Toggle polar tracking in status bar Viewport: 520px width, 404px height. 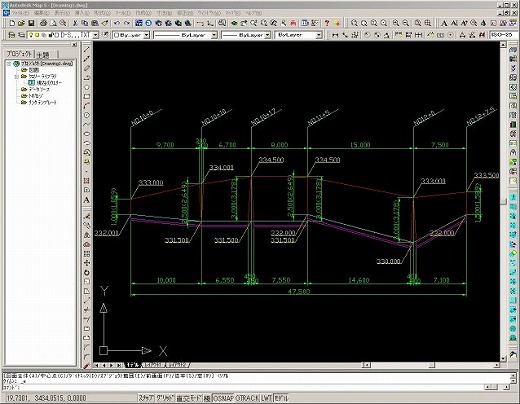207,398
